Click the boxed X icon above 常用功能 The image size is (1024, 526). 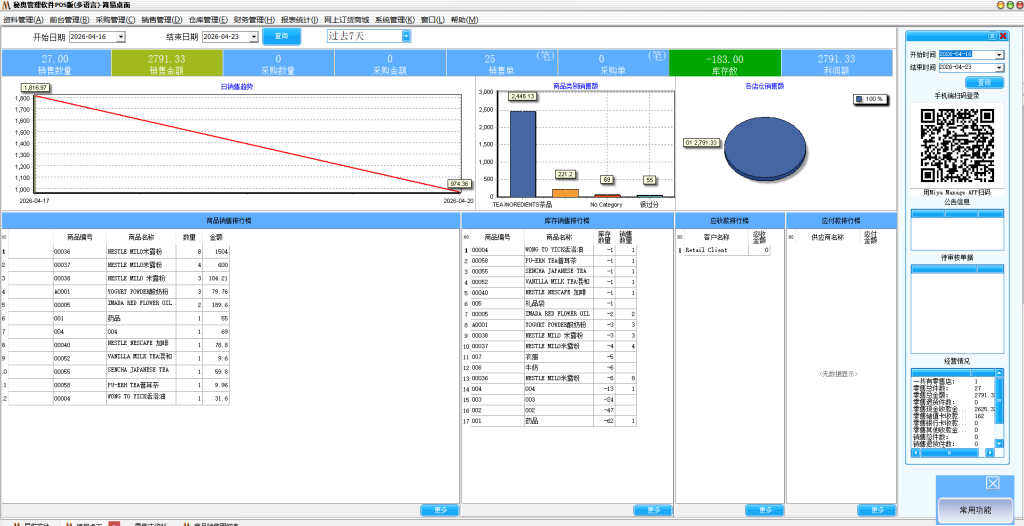pos(992,483)
